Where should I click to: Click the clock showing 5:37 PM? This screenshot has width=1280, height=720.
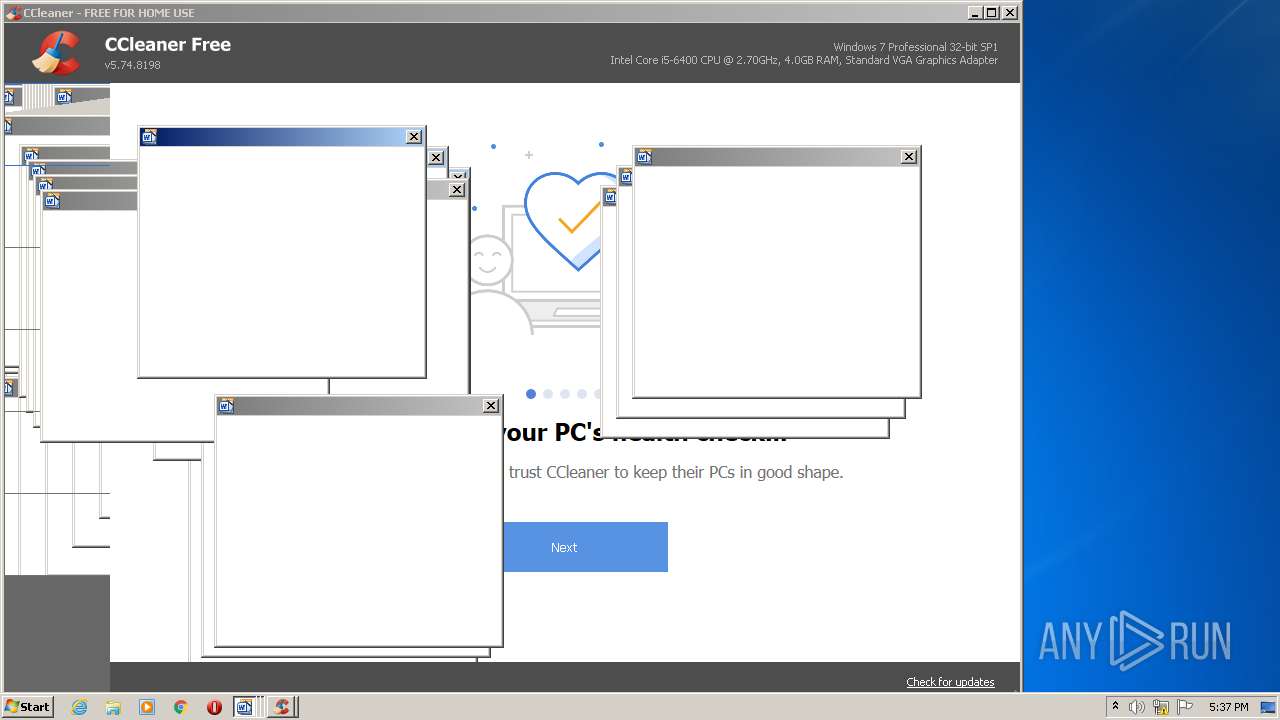click(x=1228, y=707)
